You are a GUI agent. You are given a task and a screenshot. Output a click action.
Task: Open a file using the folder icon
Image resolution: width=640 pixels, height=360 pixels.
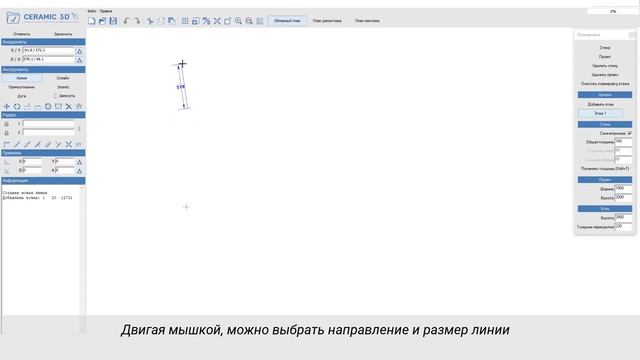(102, 21)
